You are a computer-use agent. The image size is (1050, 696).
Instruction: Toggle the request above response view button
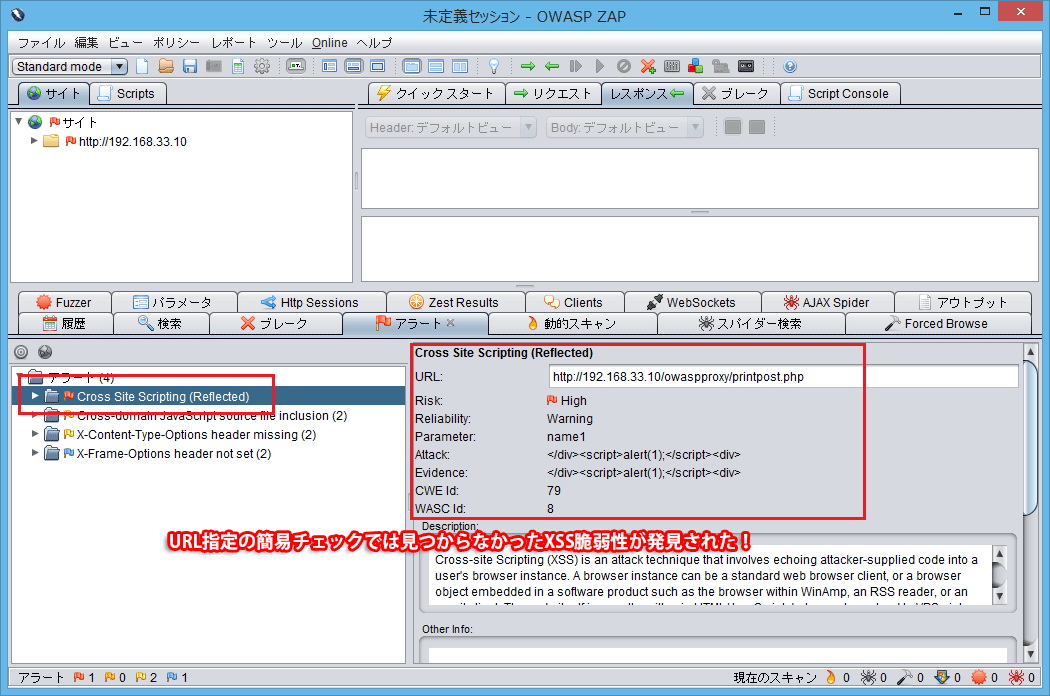[x=436, y=66]
